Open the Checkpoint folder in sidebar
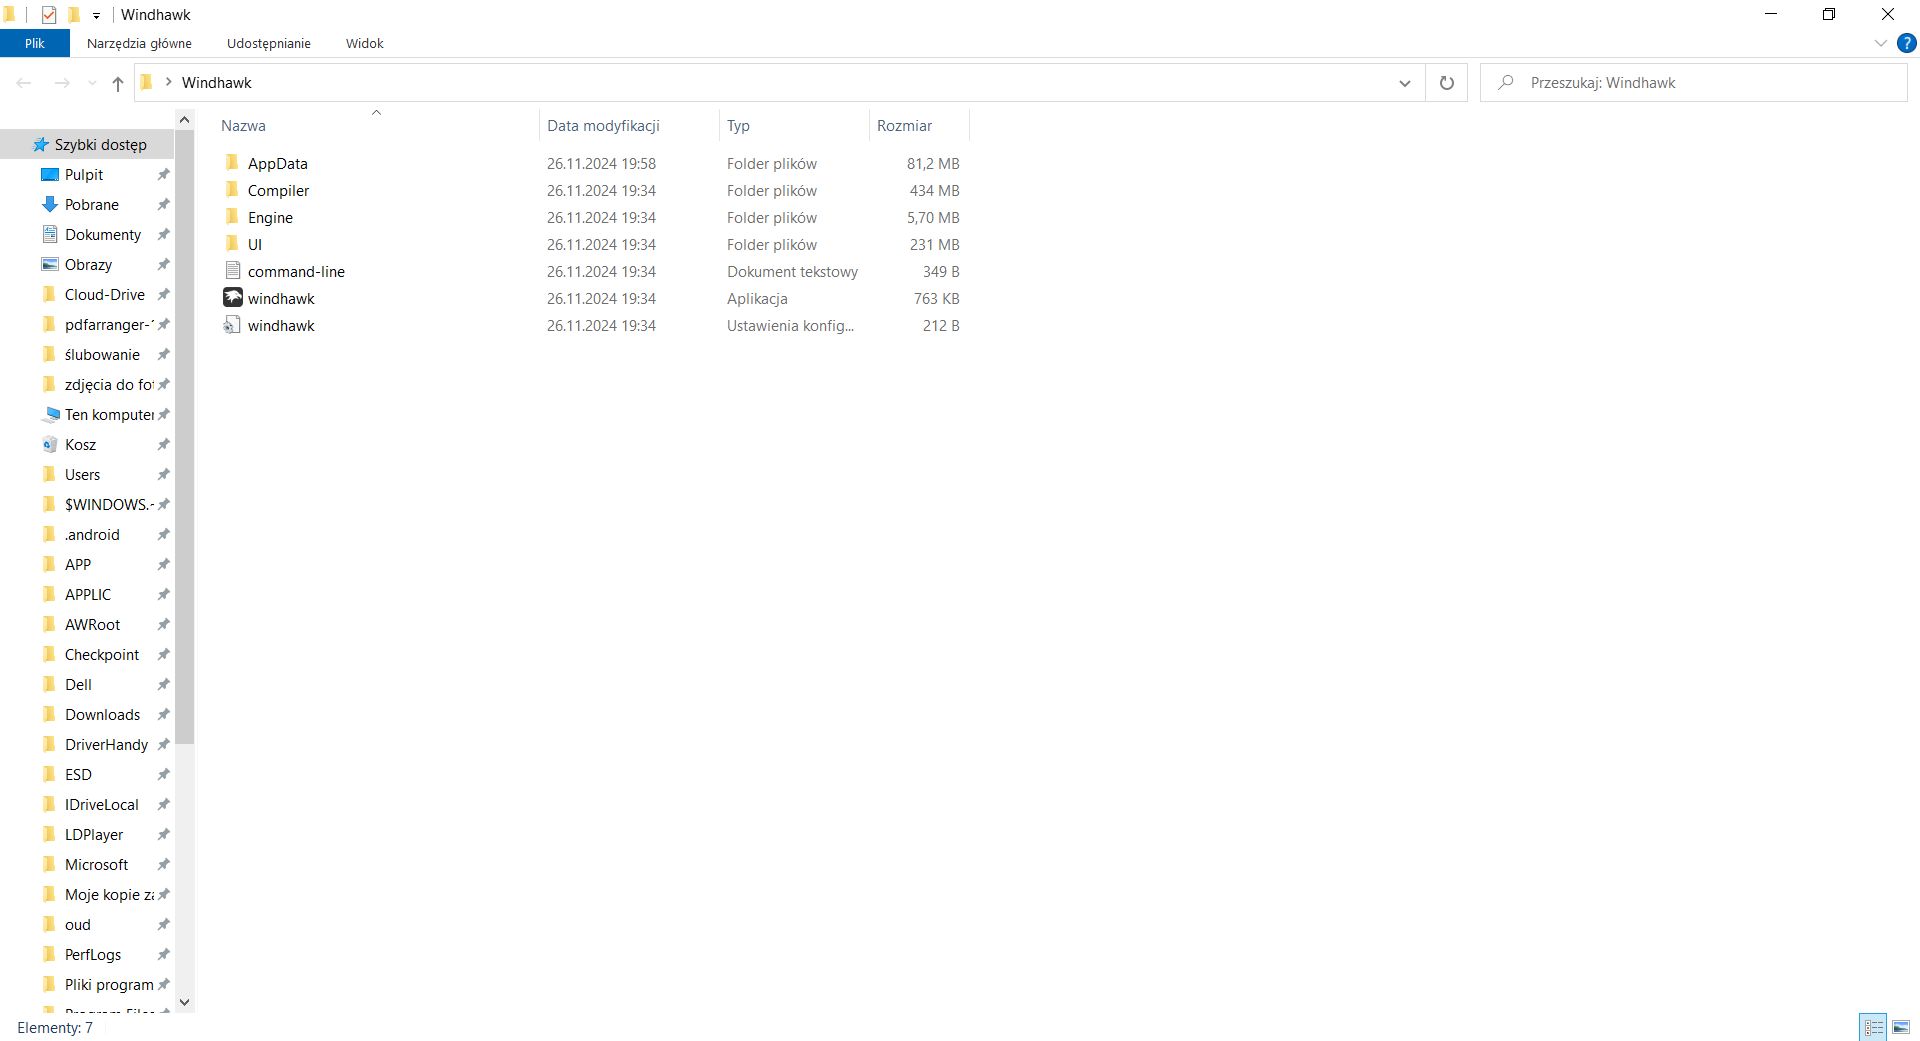 click(x=101, y=654)
